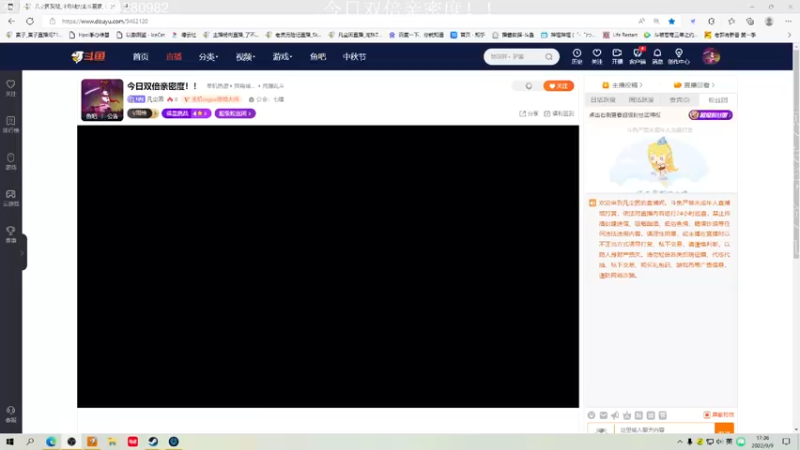
Task: Expand the bookmarks bar overflow chevron
Action: pos(789,35)
